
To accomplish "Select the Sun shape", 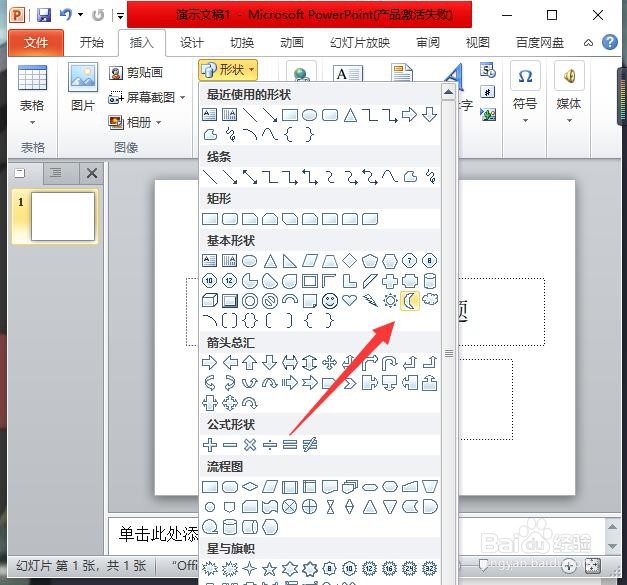I will point(390,301).
